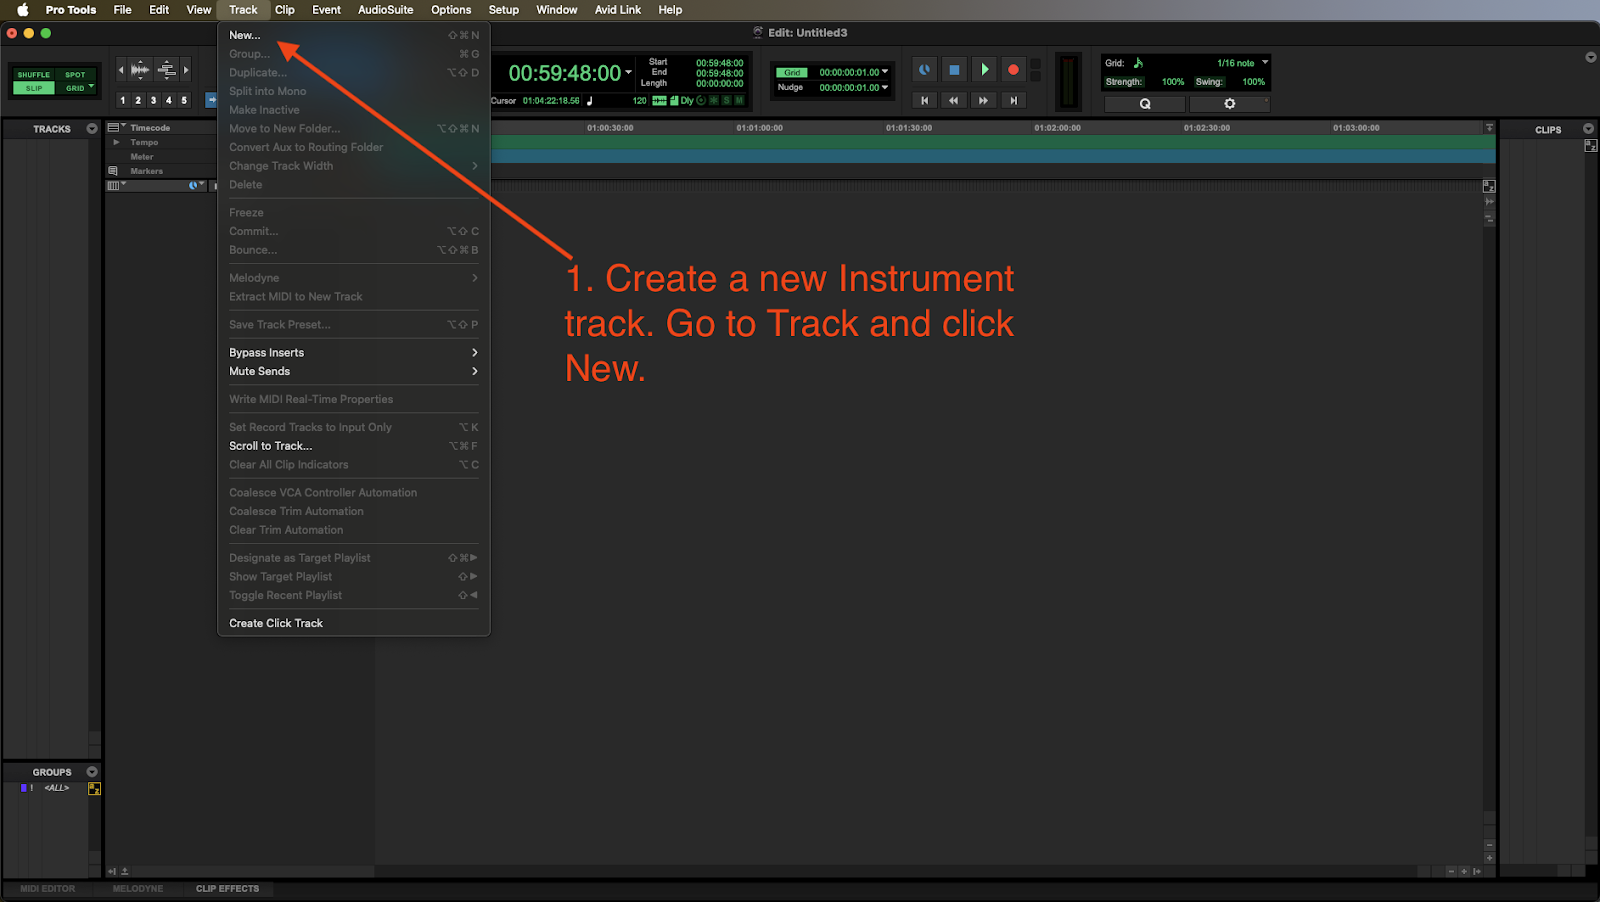This screenshot has height=902, width=1600.
Task: Click the red Record button
Action: pyautogui.click(x=1013, y=70)
